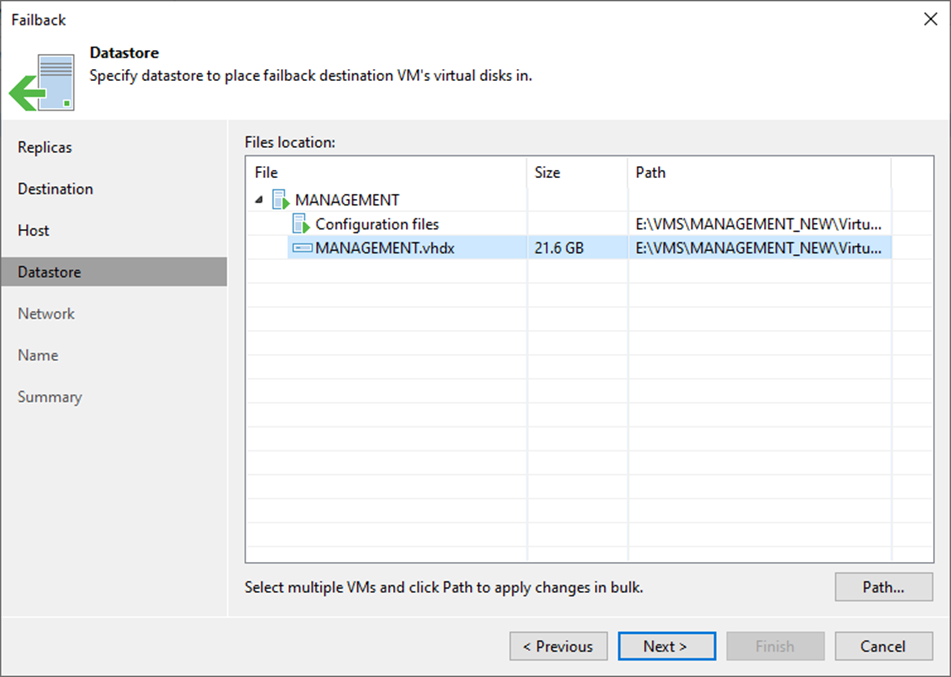Select the Datastore wizard step
The image size is (951, 677).
(x=49, y=272)
